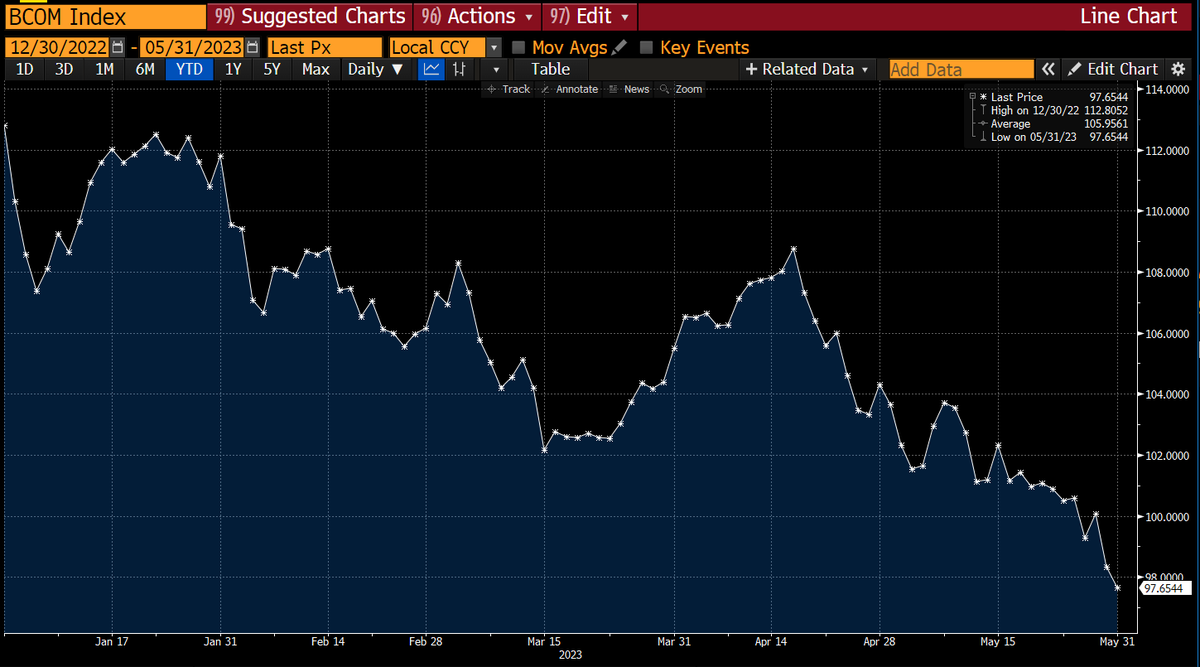Click the Apr 14 x-axis date label

771,641
